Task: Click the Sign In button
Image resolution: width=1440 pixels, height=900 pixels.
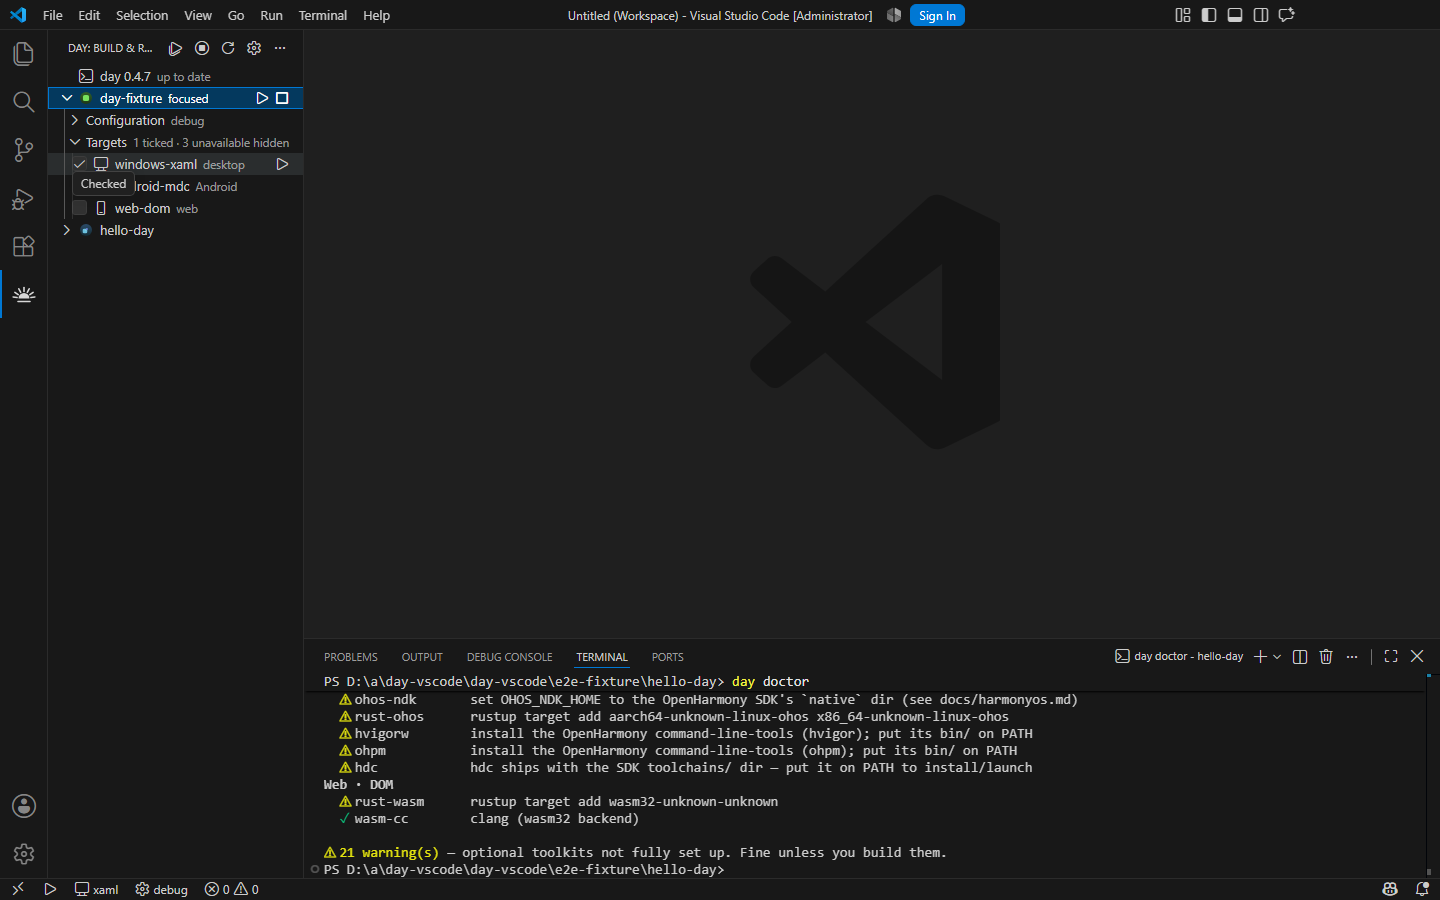Action: coord(937,15)
